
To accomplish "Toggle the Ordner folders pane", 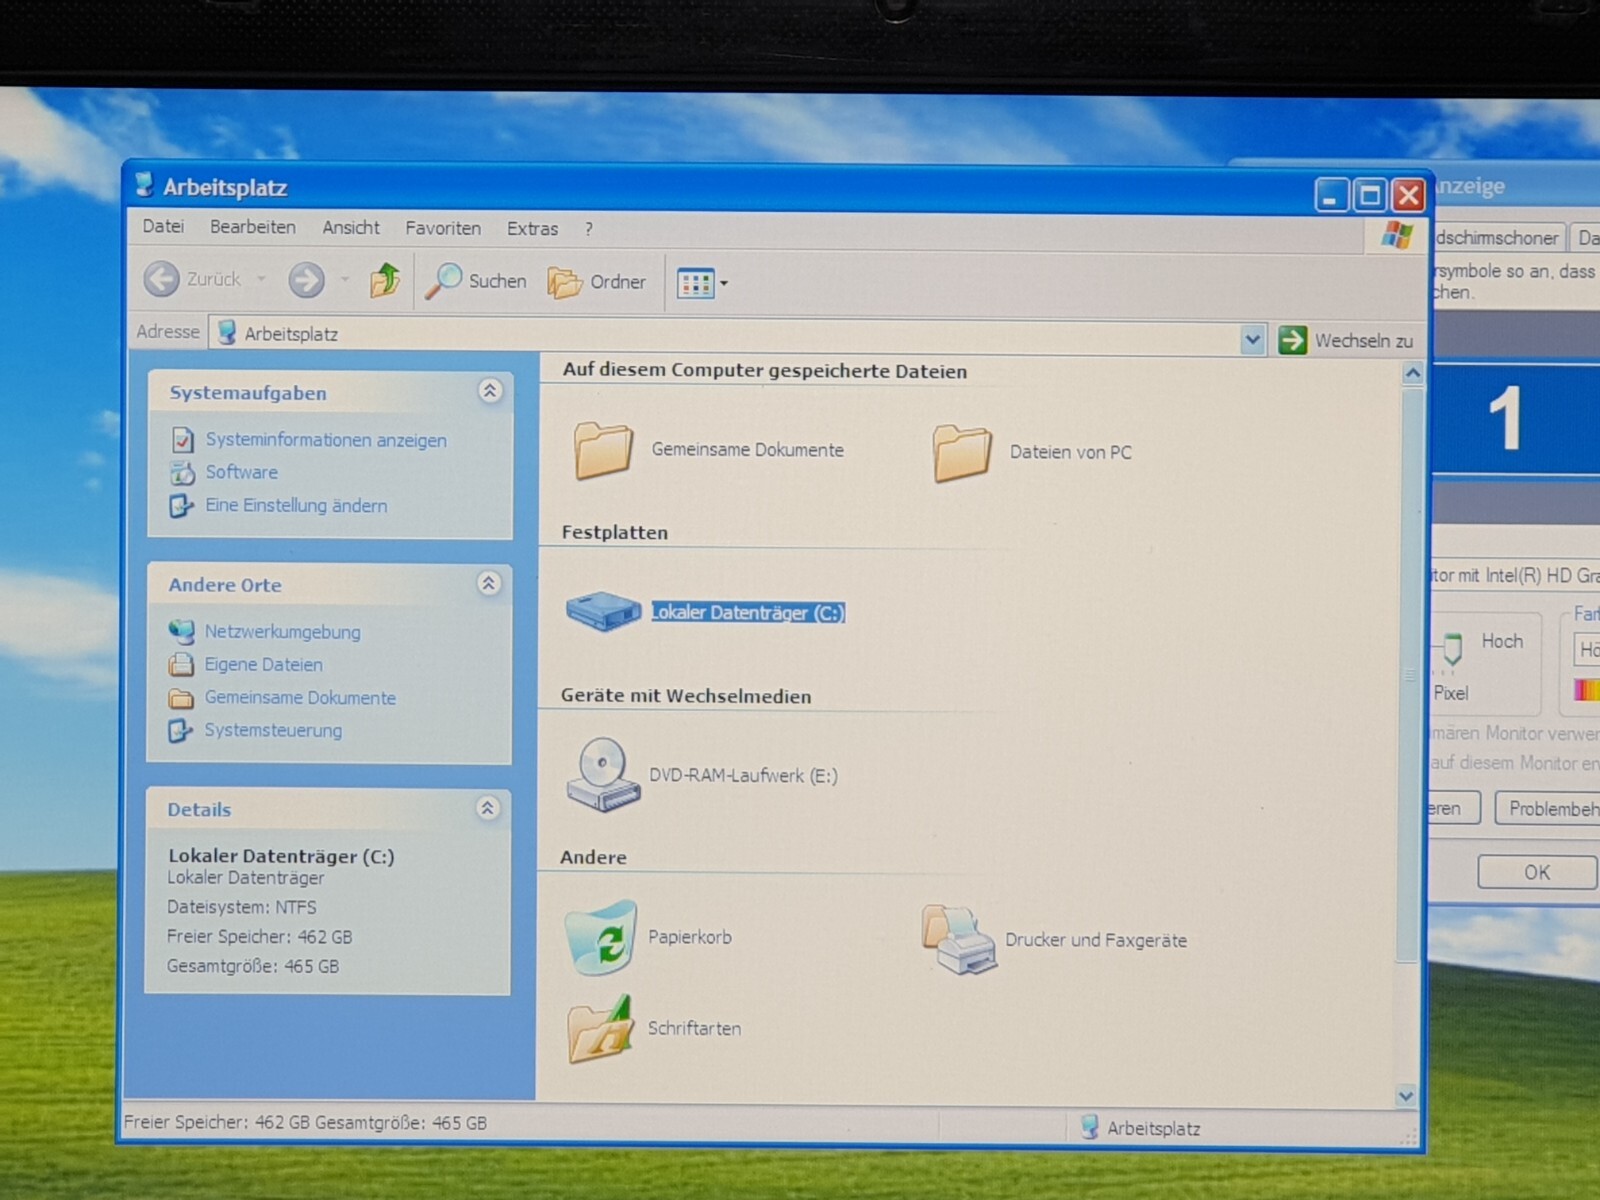I will click(x=597, y=282).
